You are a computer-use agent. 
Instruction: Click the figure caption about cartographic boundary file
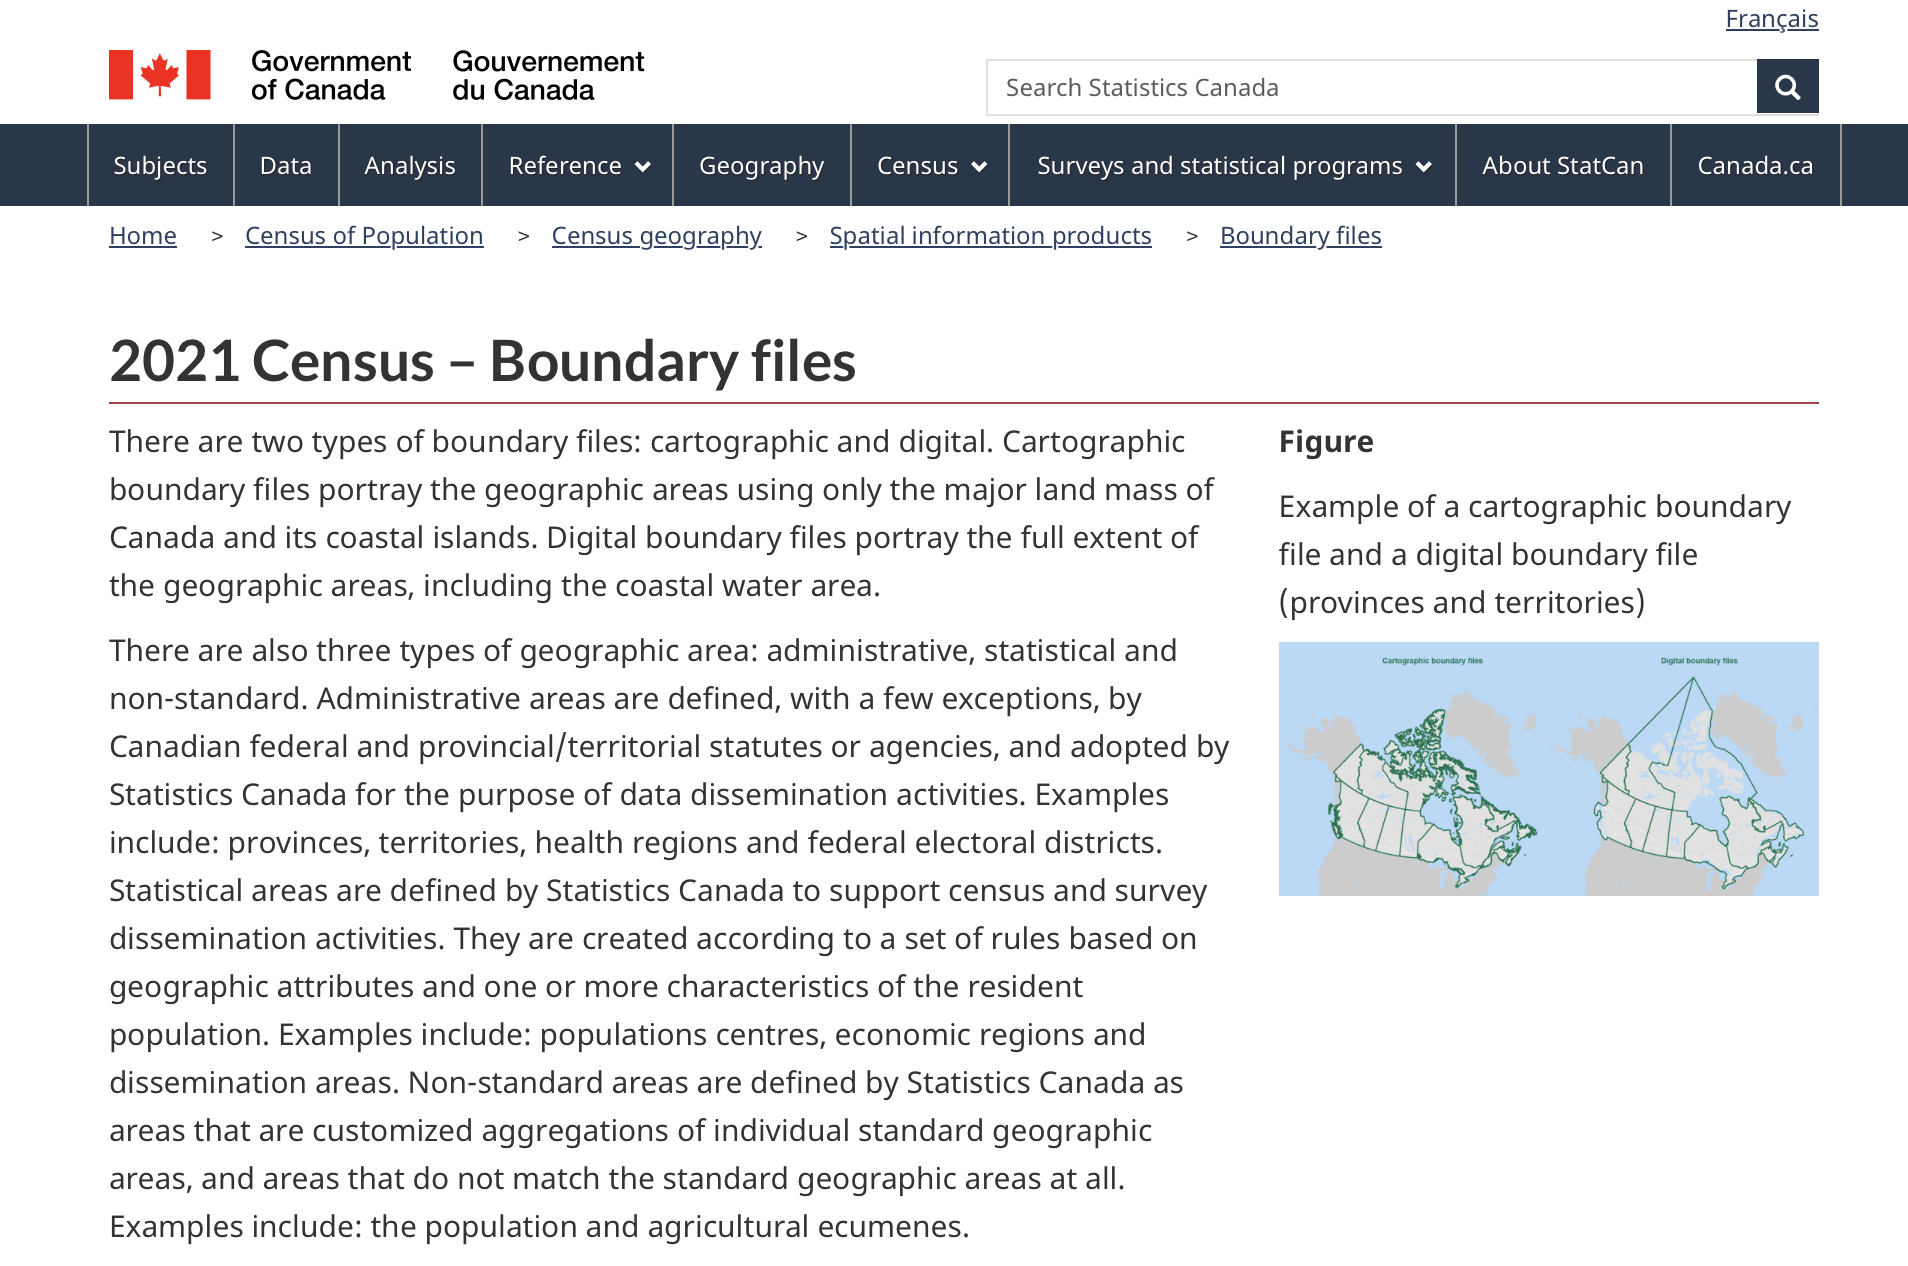[1535, 555]
